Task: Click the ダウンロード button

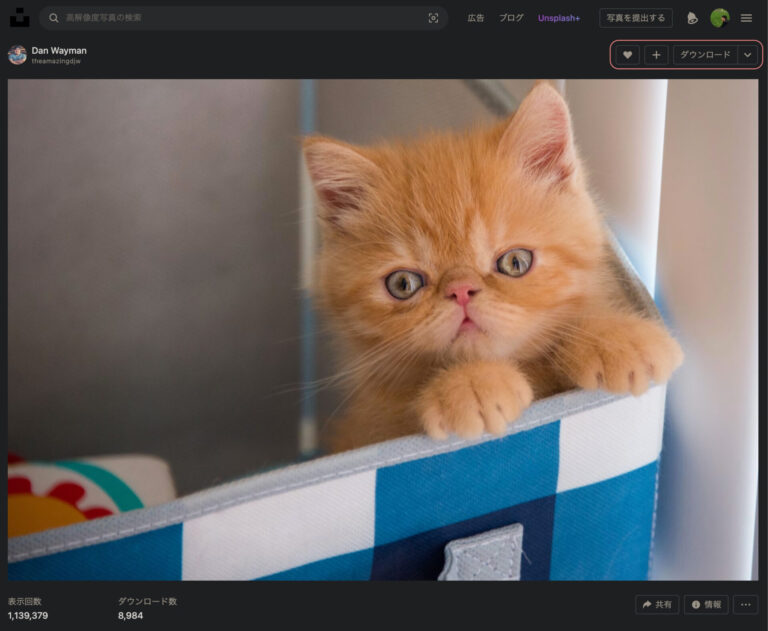Action: tap(705, 55)
